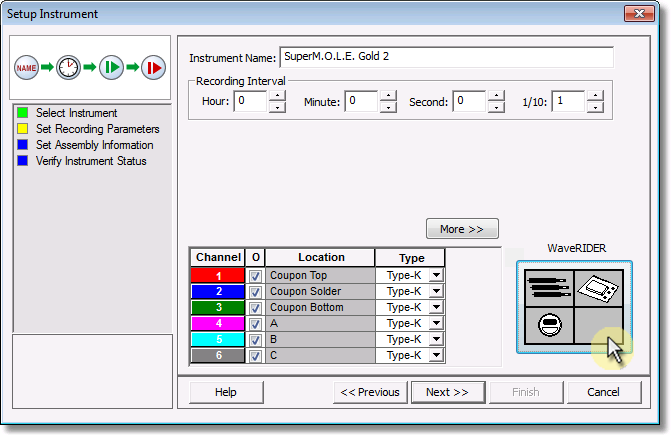Click the thermocouple probes icon in WaveRIDER
672x437 pixels.
pos(549,287)
